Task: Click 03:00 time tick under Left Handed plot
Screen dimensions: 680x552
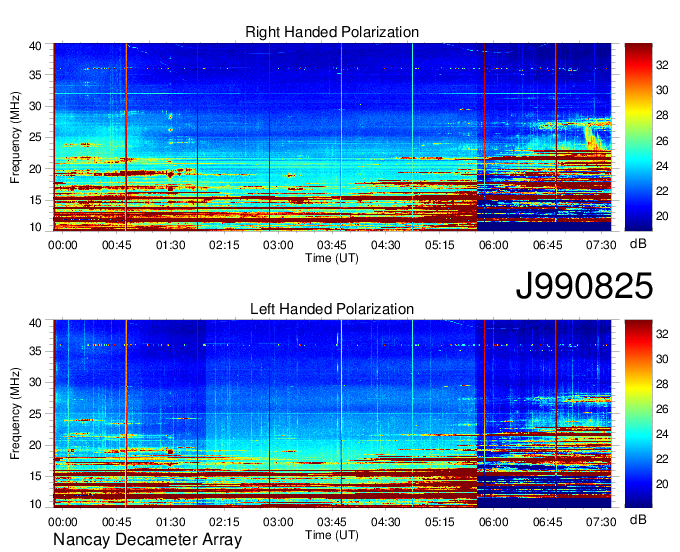Action: [x=278, y=522]
